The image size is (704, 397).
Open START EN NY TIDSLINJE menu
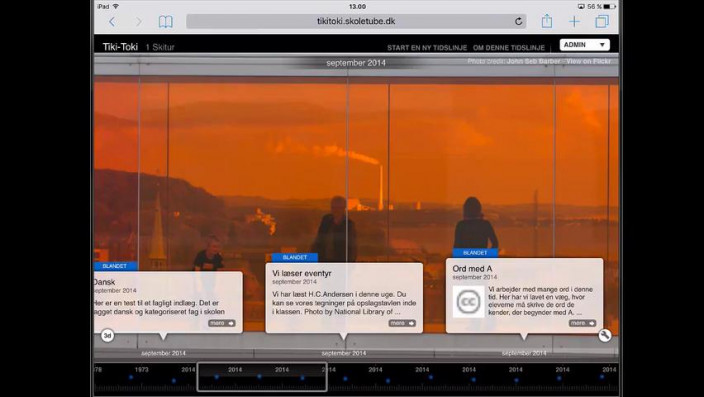coord(427,48)
